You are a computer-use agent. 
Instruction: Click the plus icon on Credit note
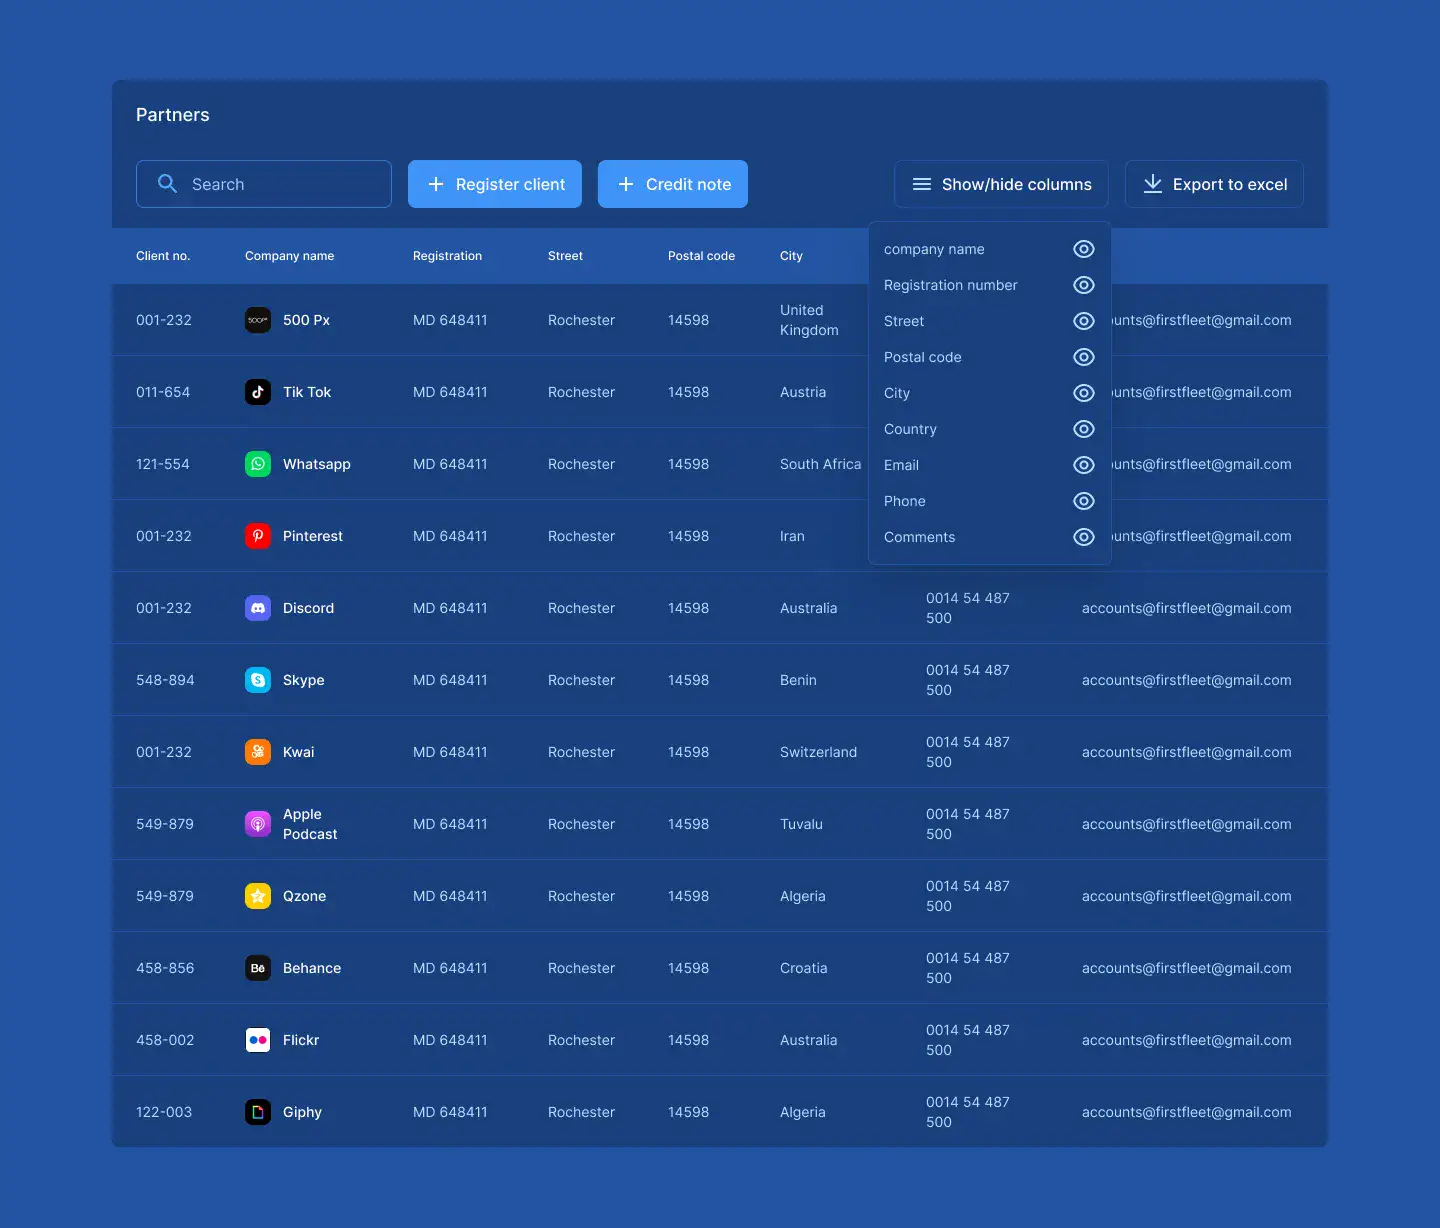(626, 184)
